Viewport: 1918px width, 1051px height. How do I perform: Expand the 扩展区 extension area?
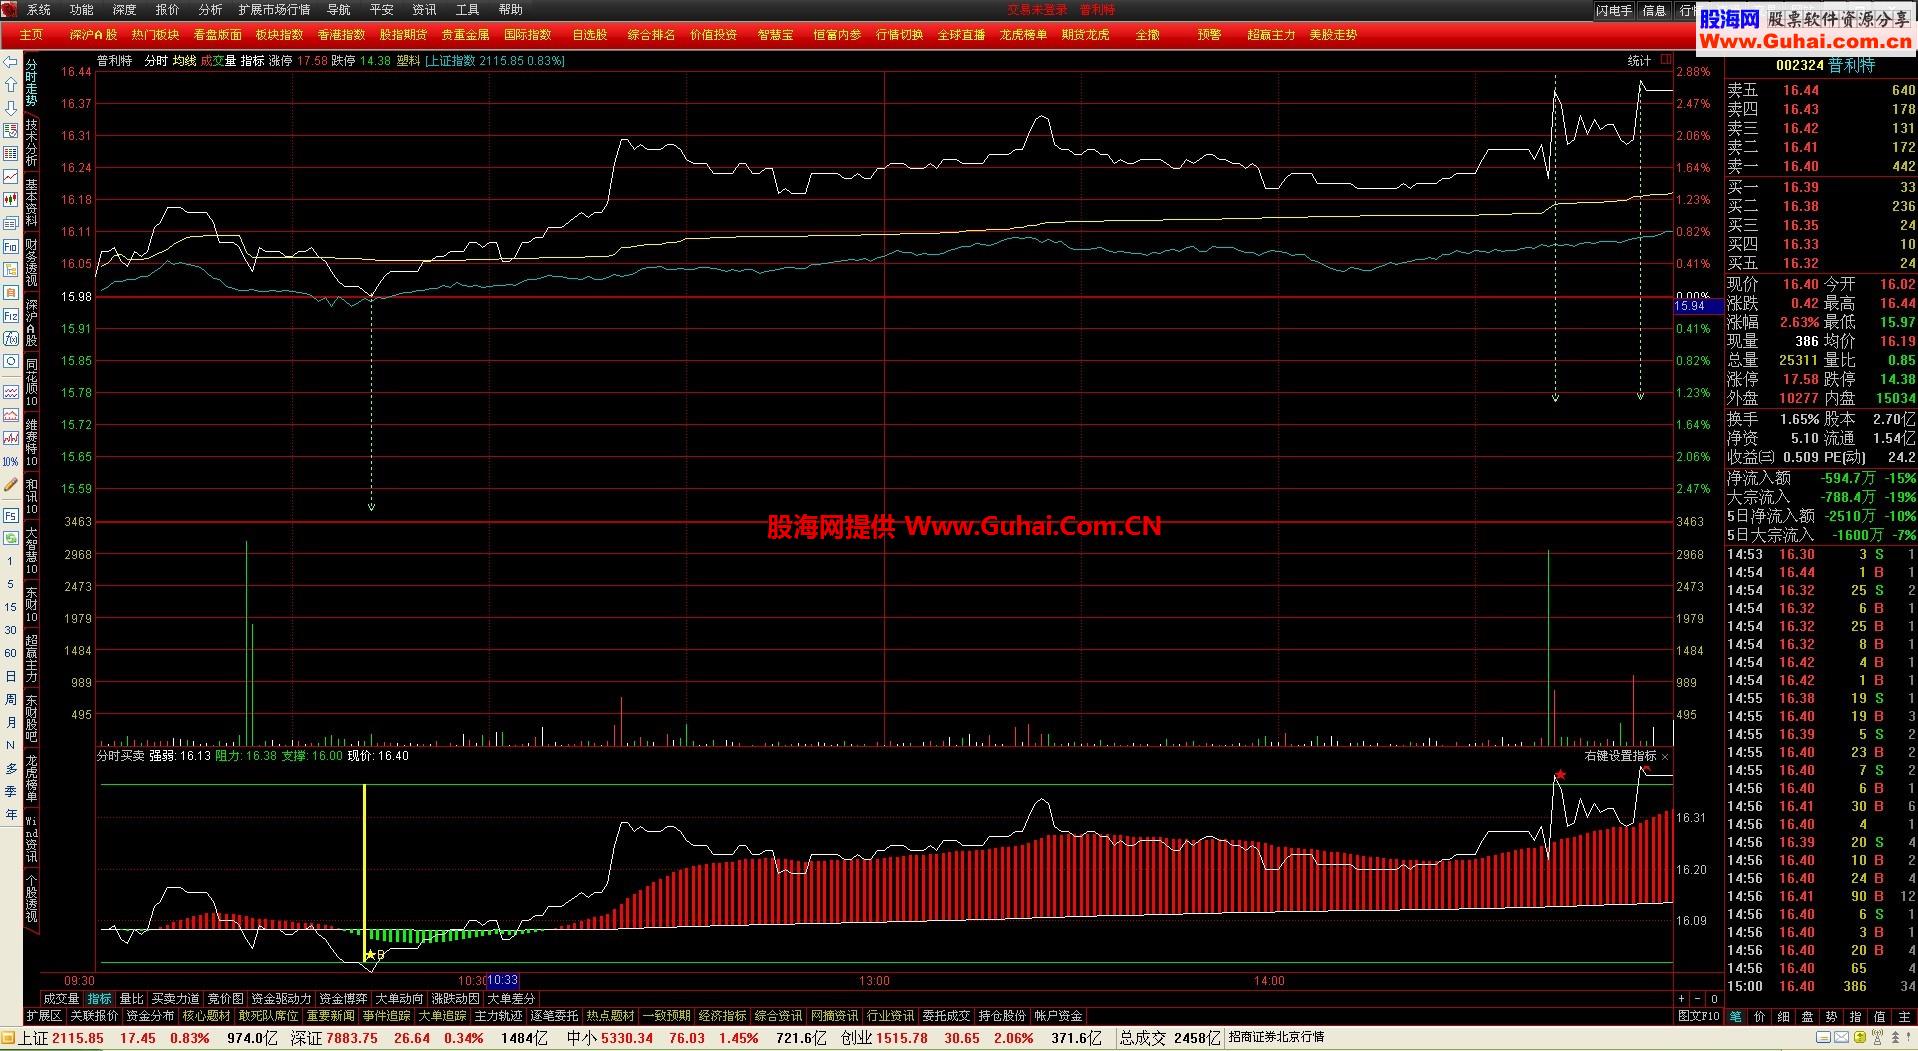click(x=43, y=1016)
